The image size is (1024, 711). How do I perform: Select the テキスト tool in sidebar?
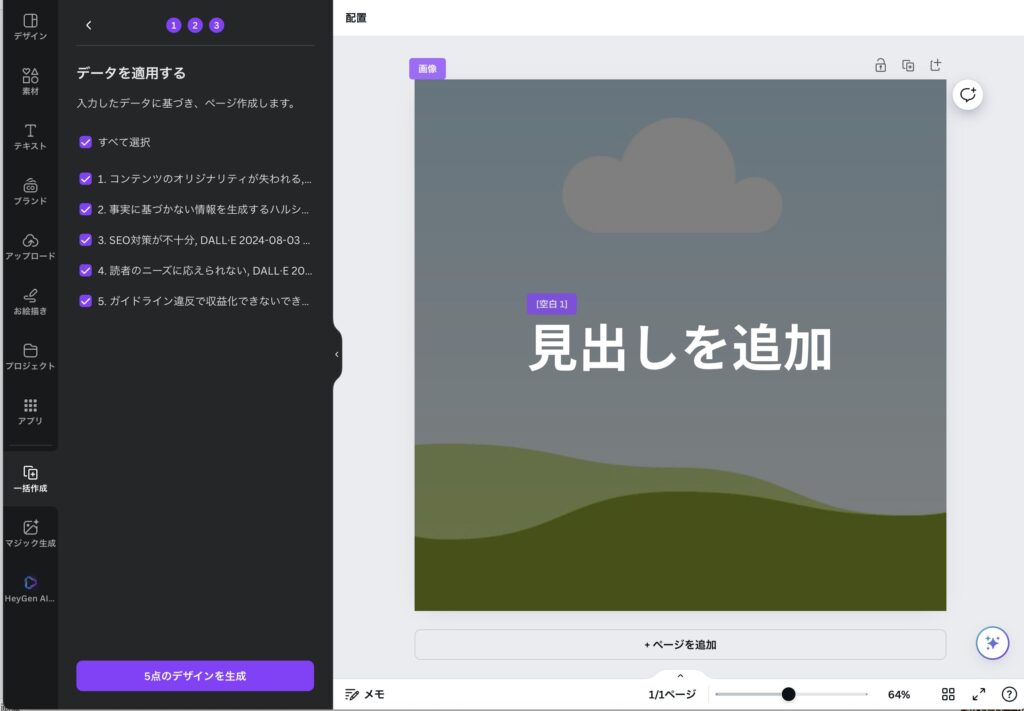(30, 137)
